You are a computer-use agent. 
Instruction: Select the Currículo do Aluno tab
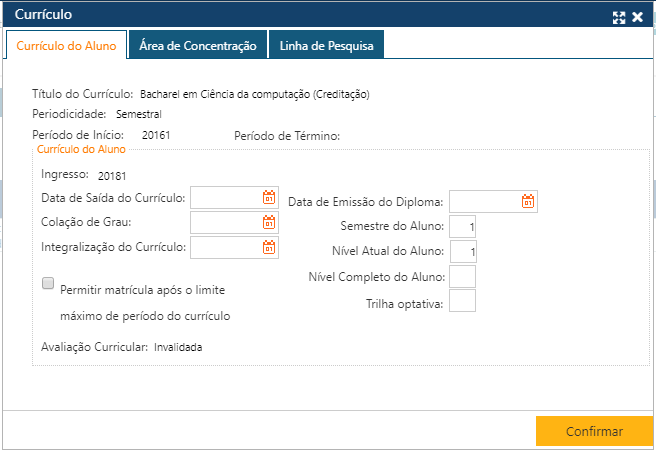pyautogui.click(x=67, y=45)
